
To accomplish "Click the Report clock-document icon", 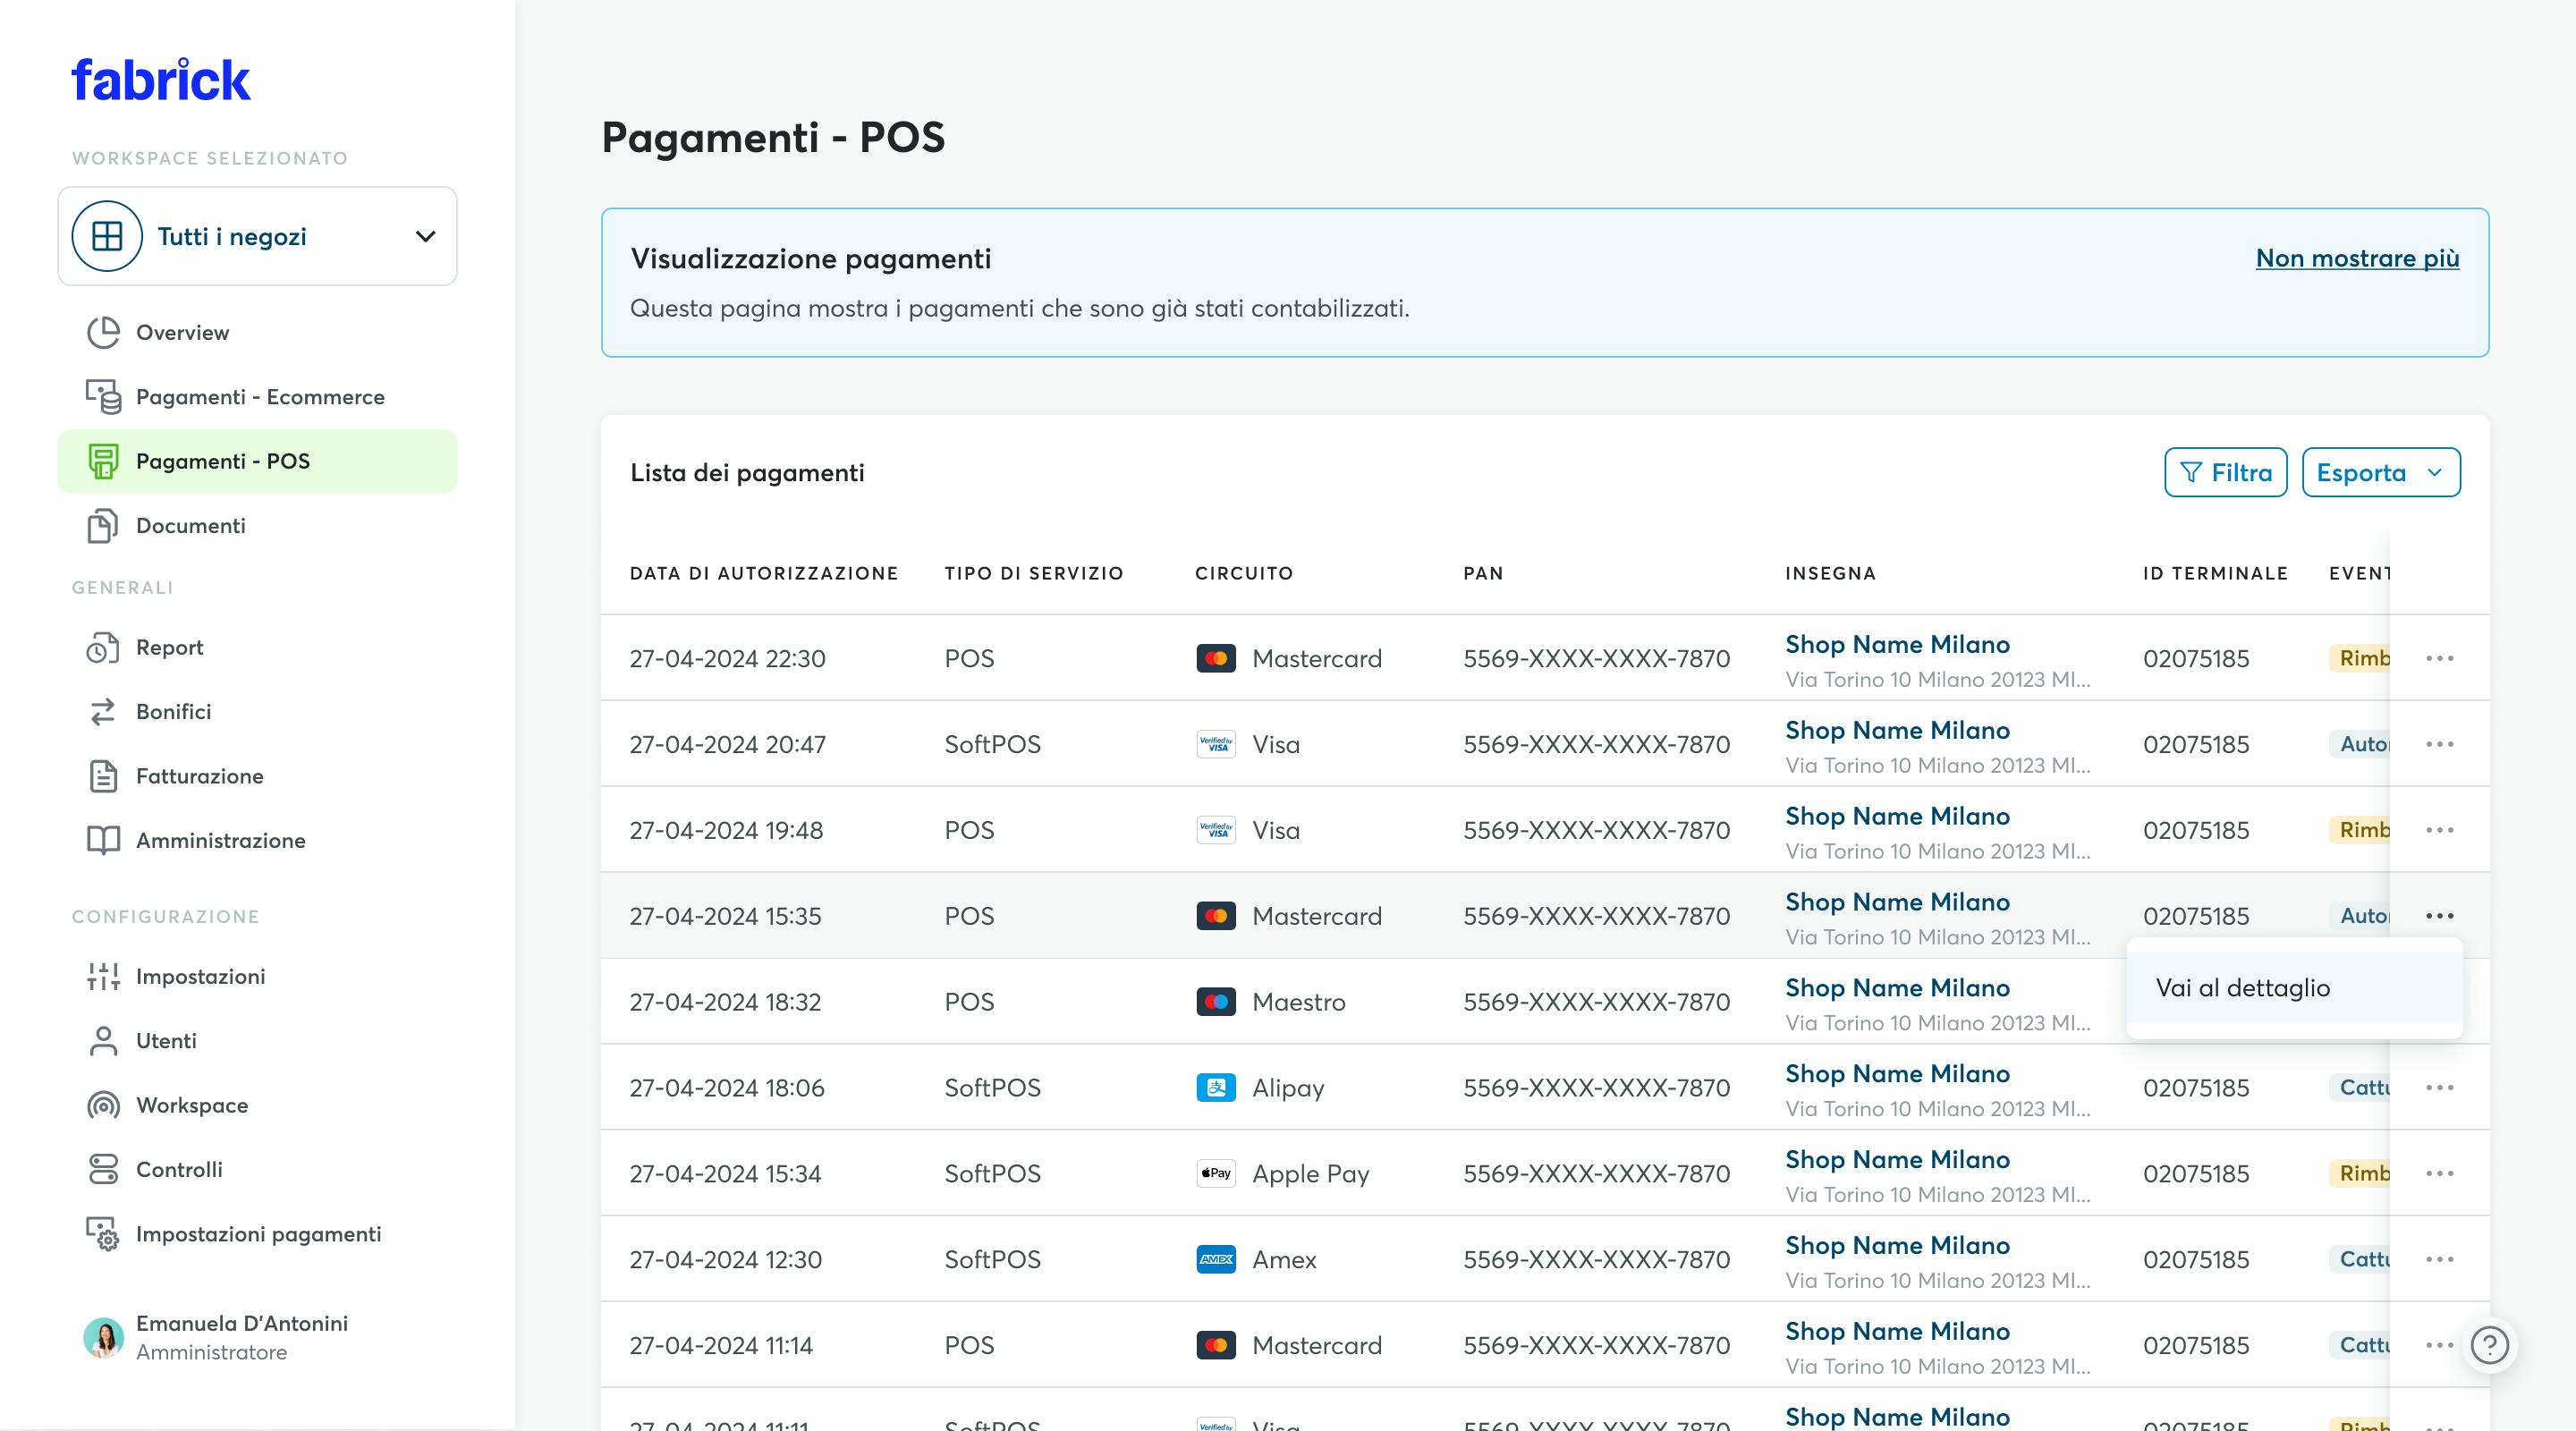I will tap(103, 648).
